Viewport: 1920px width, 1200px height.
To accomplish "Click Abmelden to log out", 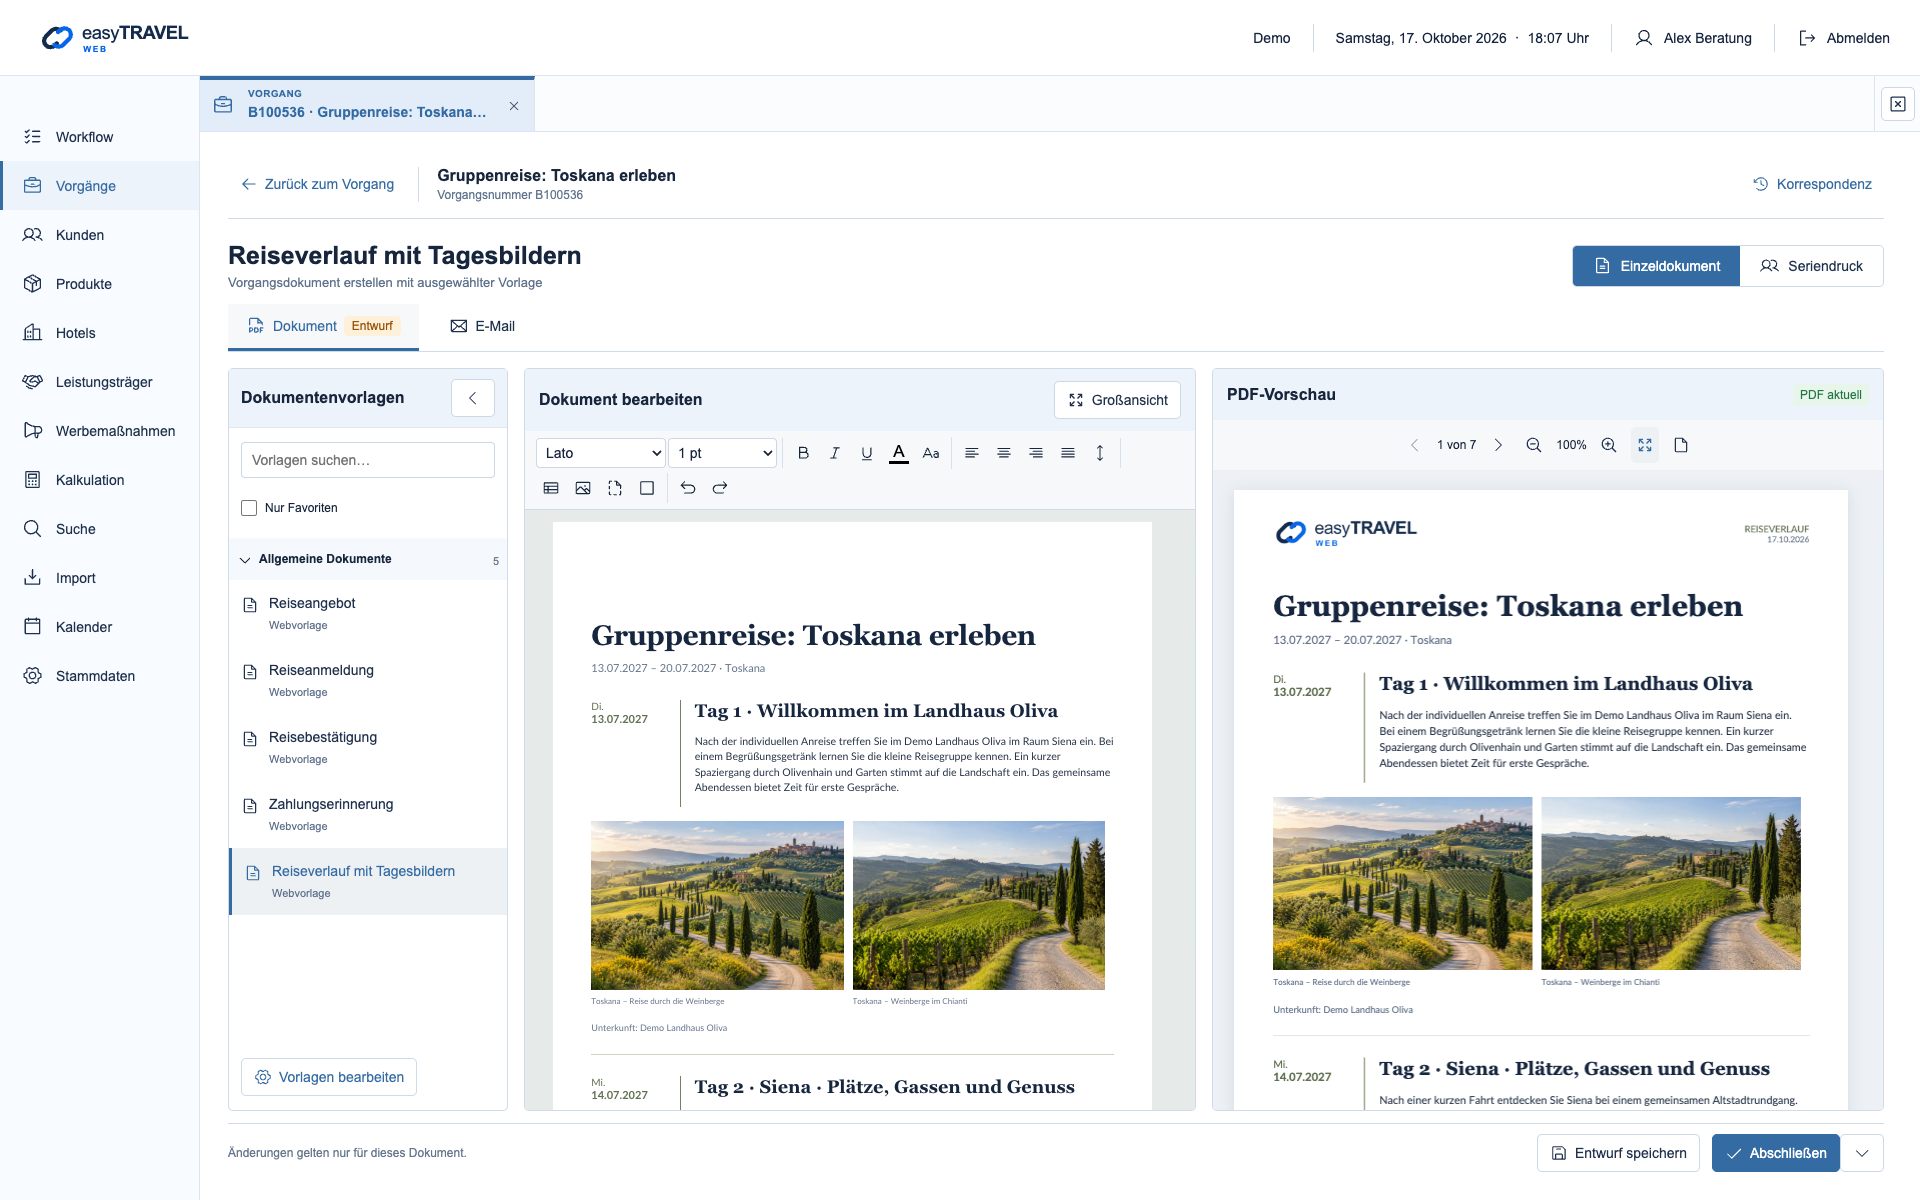I will 1844,38.
